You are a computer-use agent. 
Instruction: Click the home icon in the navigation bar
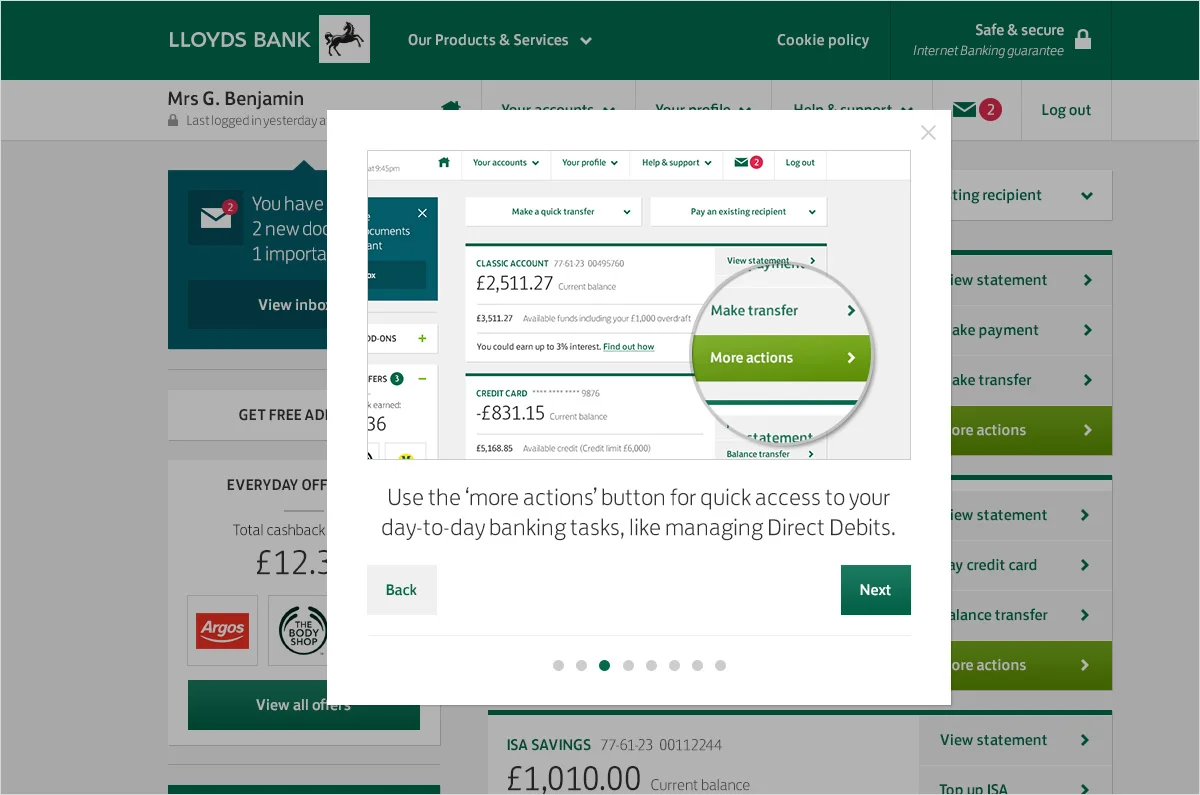[x=451, y=107]
